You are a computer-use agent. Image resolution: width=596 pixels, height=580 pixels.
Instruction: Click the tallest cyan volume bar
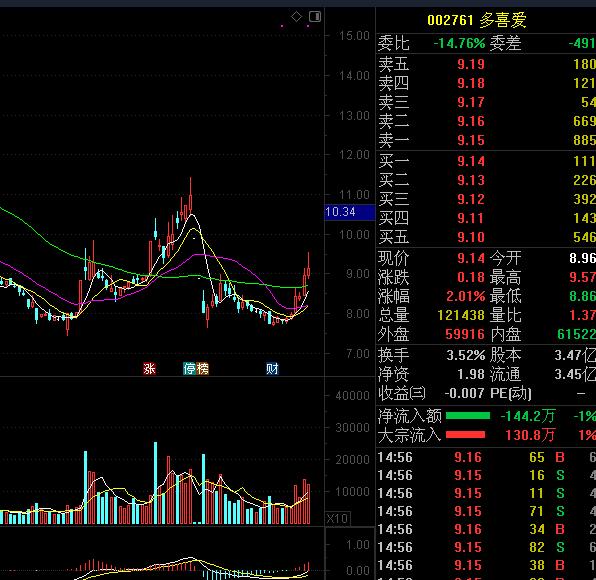pyautogui.click(x=155, y=483)
